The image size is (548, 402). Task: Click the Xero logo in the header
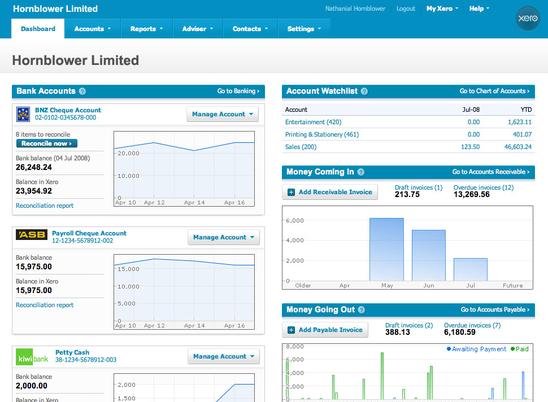coord(528,18)
